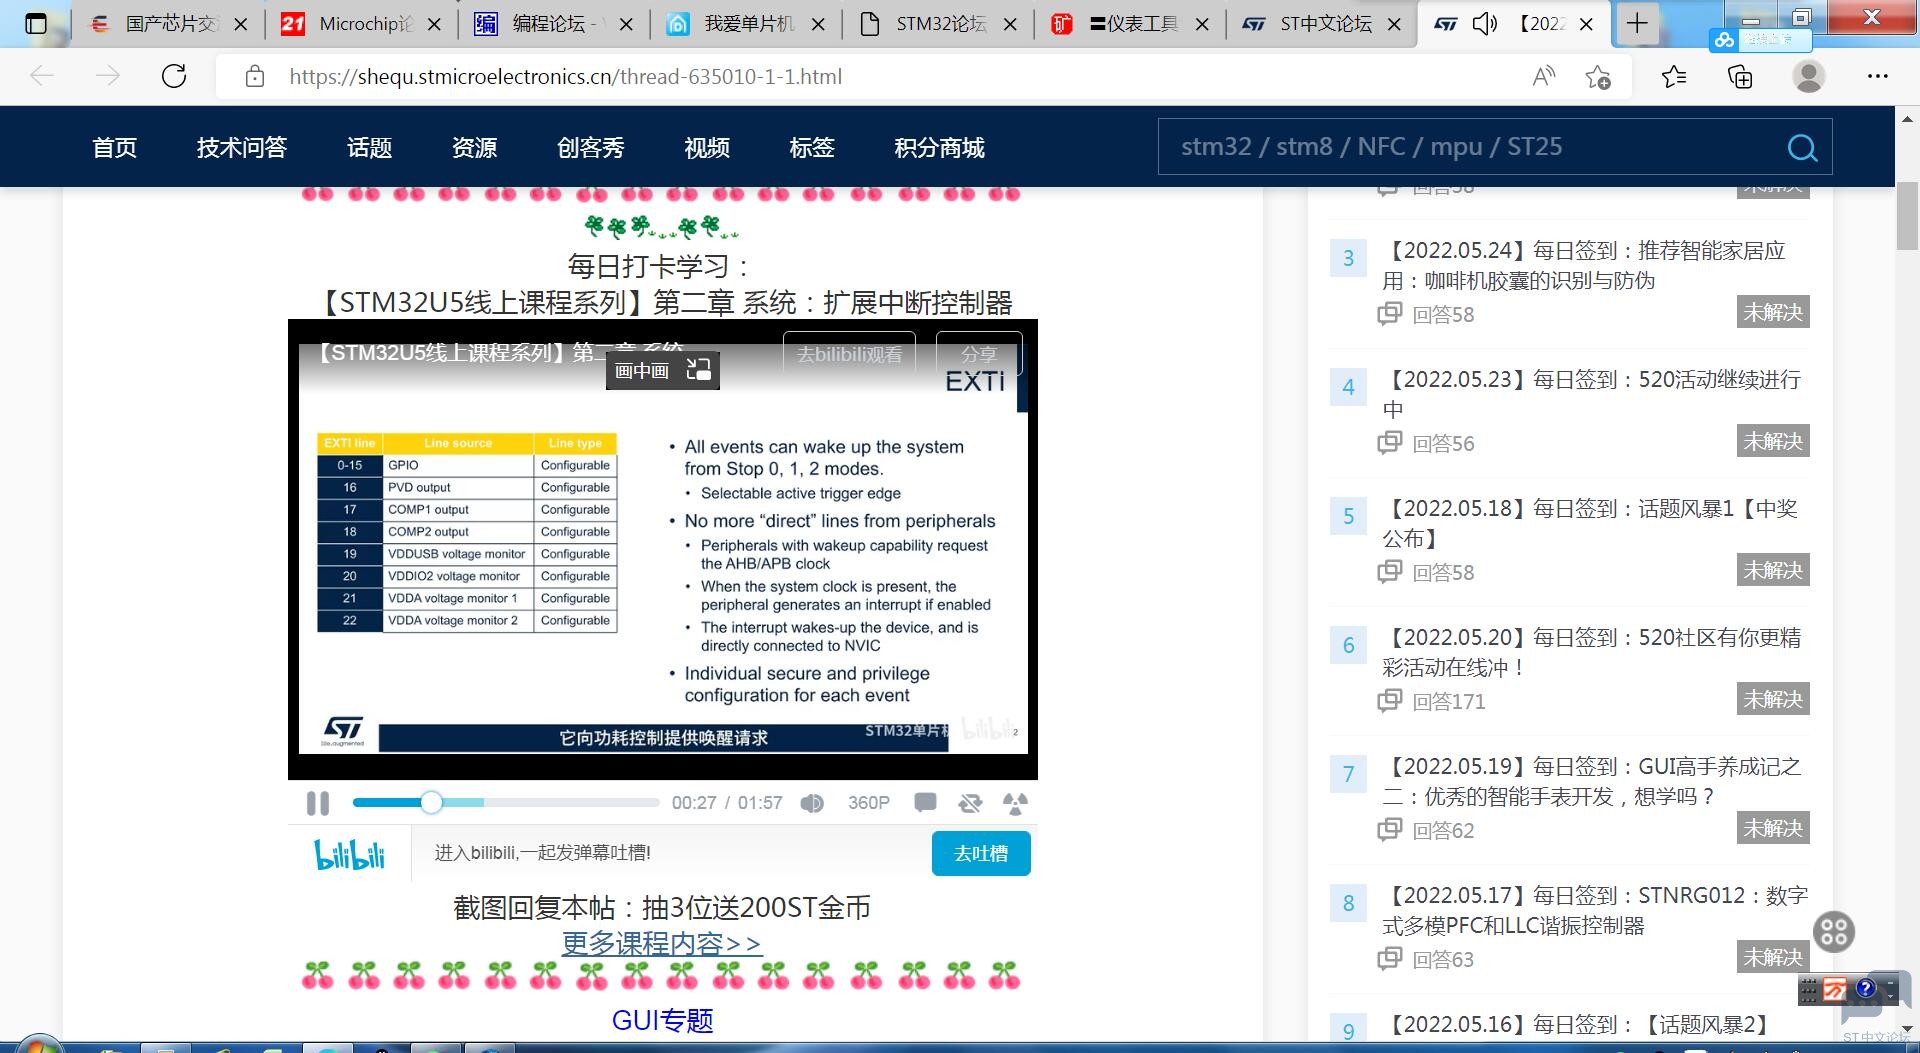Open the 360P video quality selector
Viewport: 1920px width, 1053px height.
point(869,803)
